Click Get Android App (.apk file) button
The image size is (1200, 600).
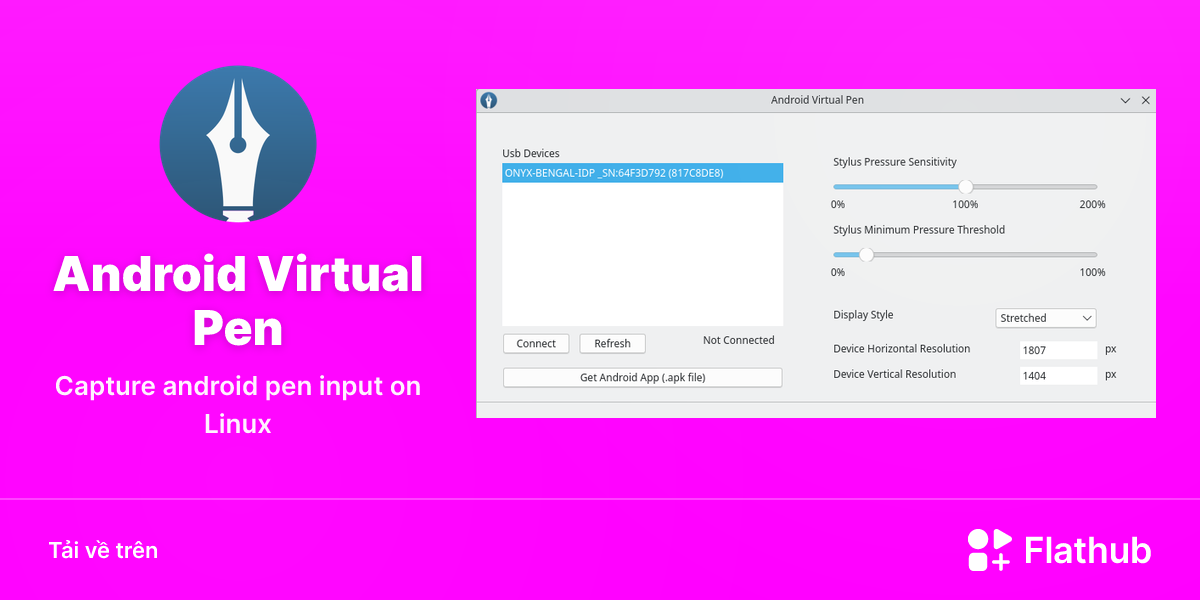coord(642,377)
